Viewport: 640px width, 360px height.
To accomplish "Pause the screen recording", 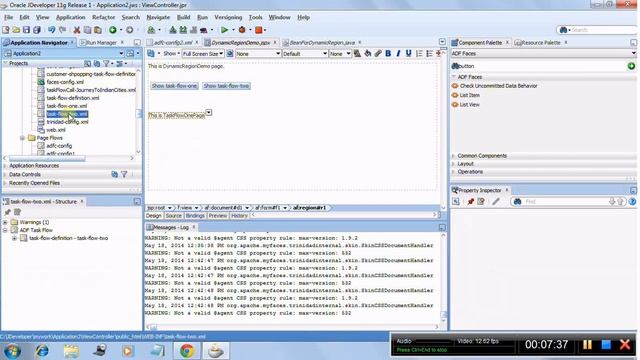I will 587,344.
